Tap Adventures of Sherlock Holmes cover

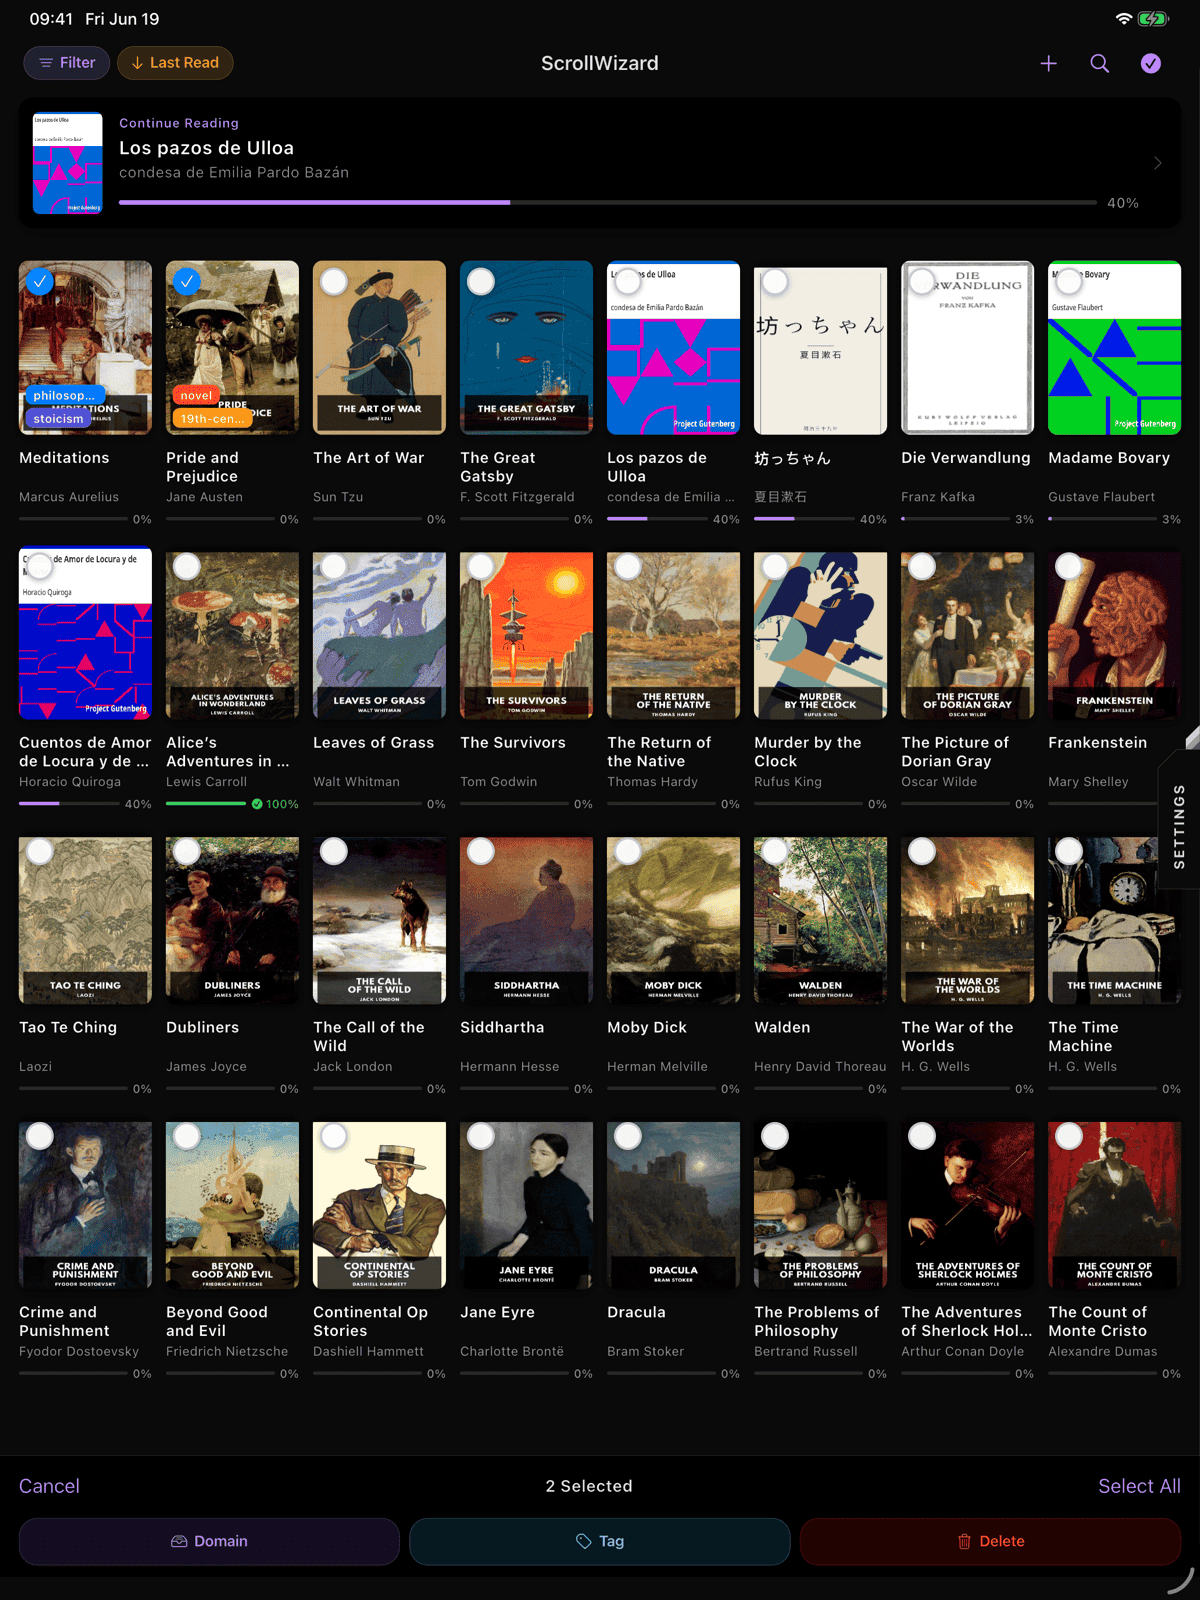(x=967, y=1206)
